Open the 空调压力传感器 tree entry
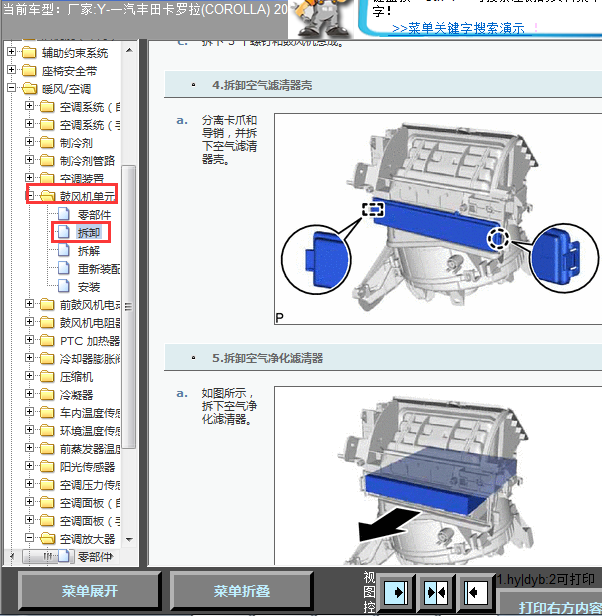The image size is (602, 616). [90, 485]
